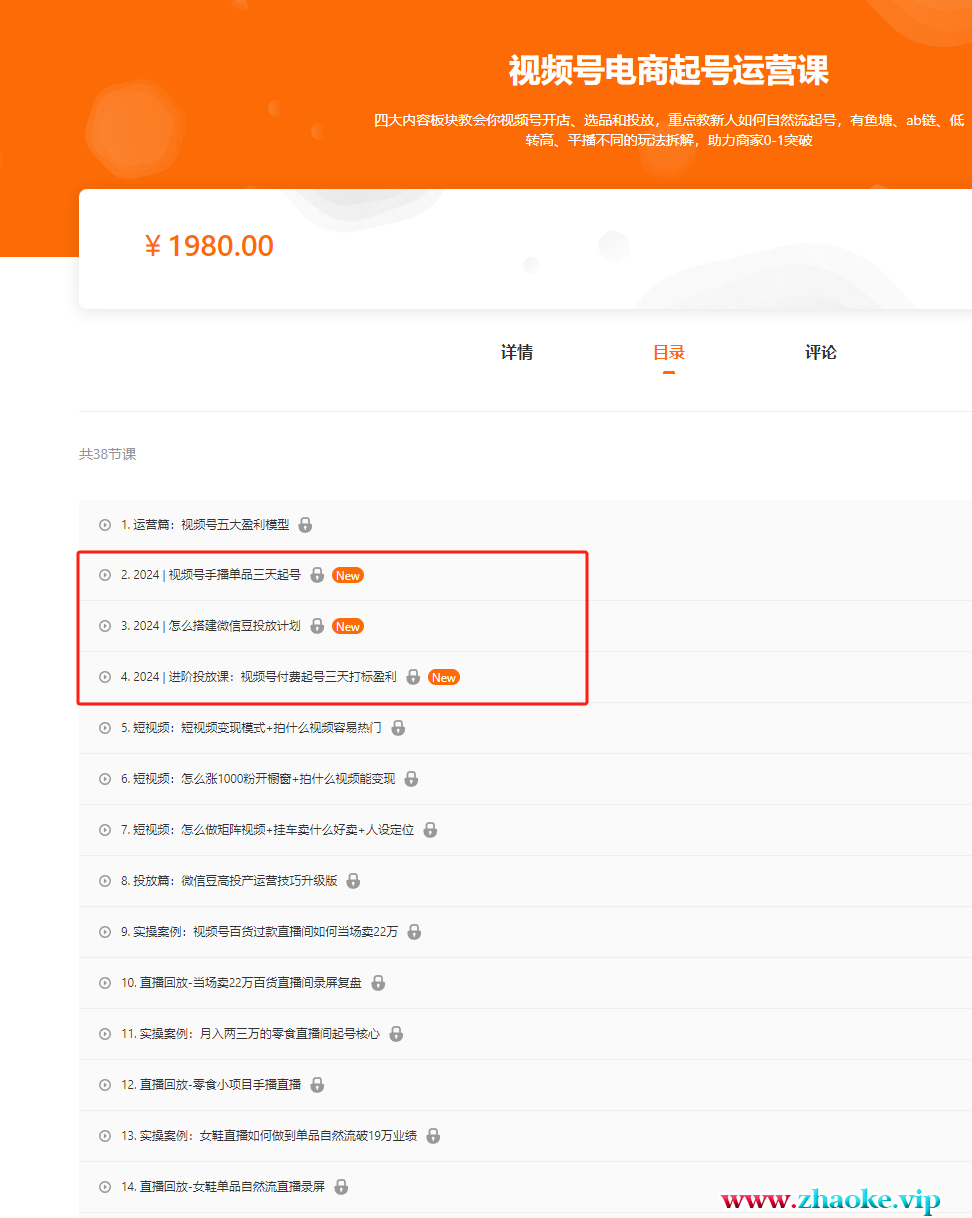Screen dimensions: 972x1218
Task: Click the play icon beside lesson 14
Action: pos(105,1187)
